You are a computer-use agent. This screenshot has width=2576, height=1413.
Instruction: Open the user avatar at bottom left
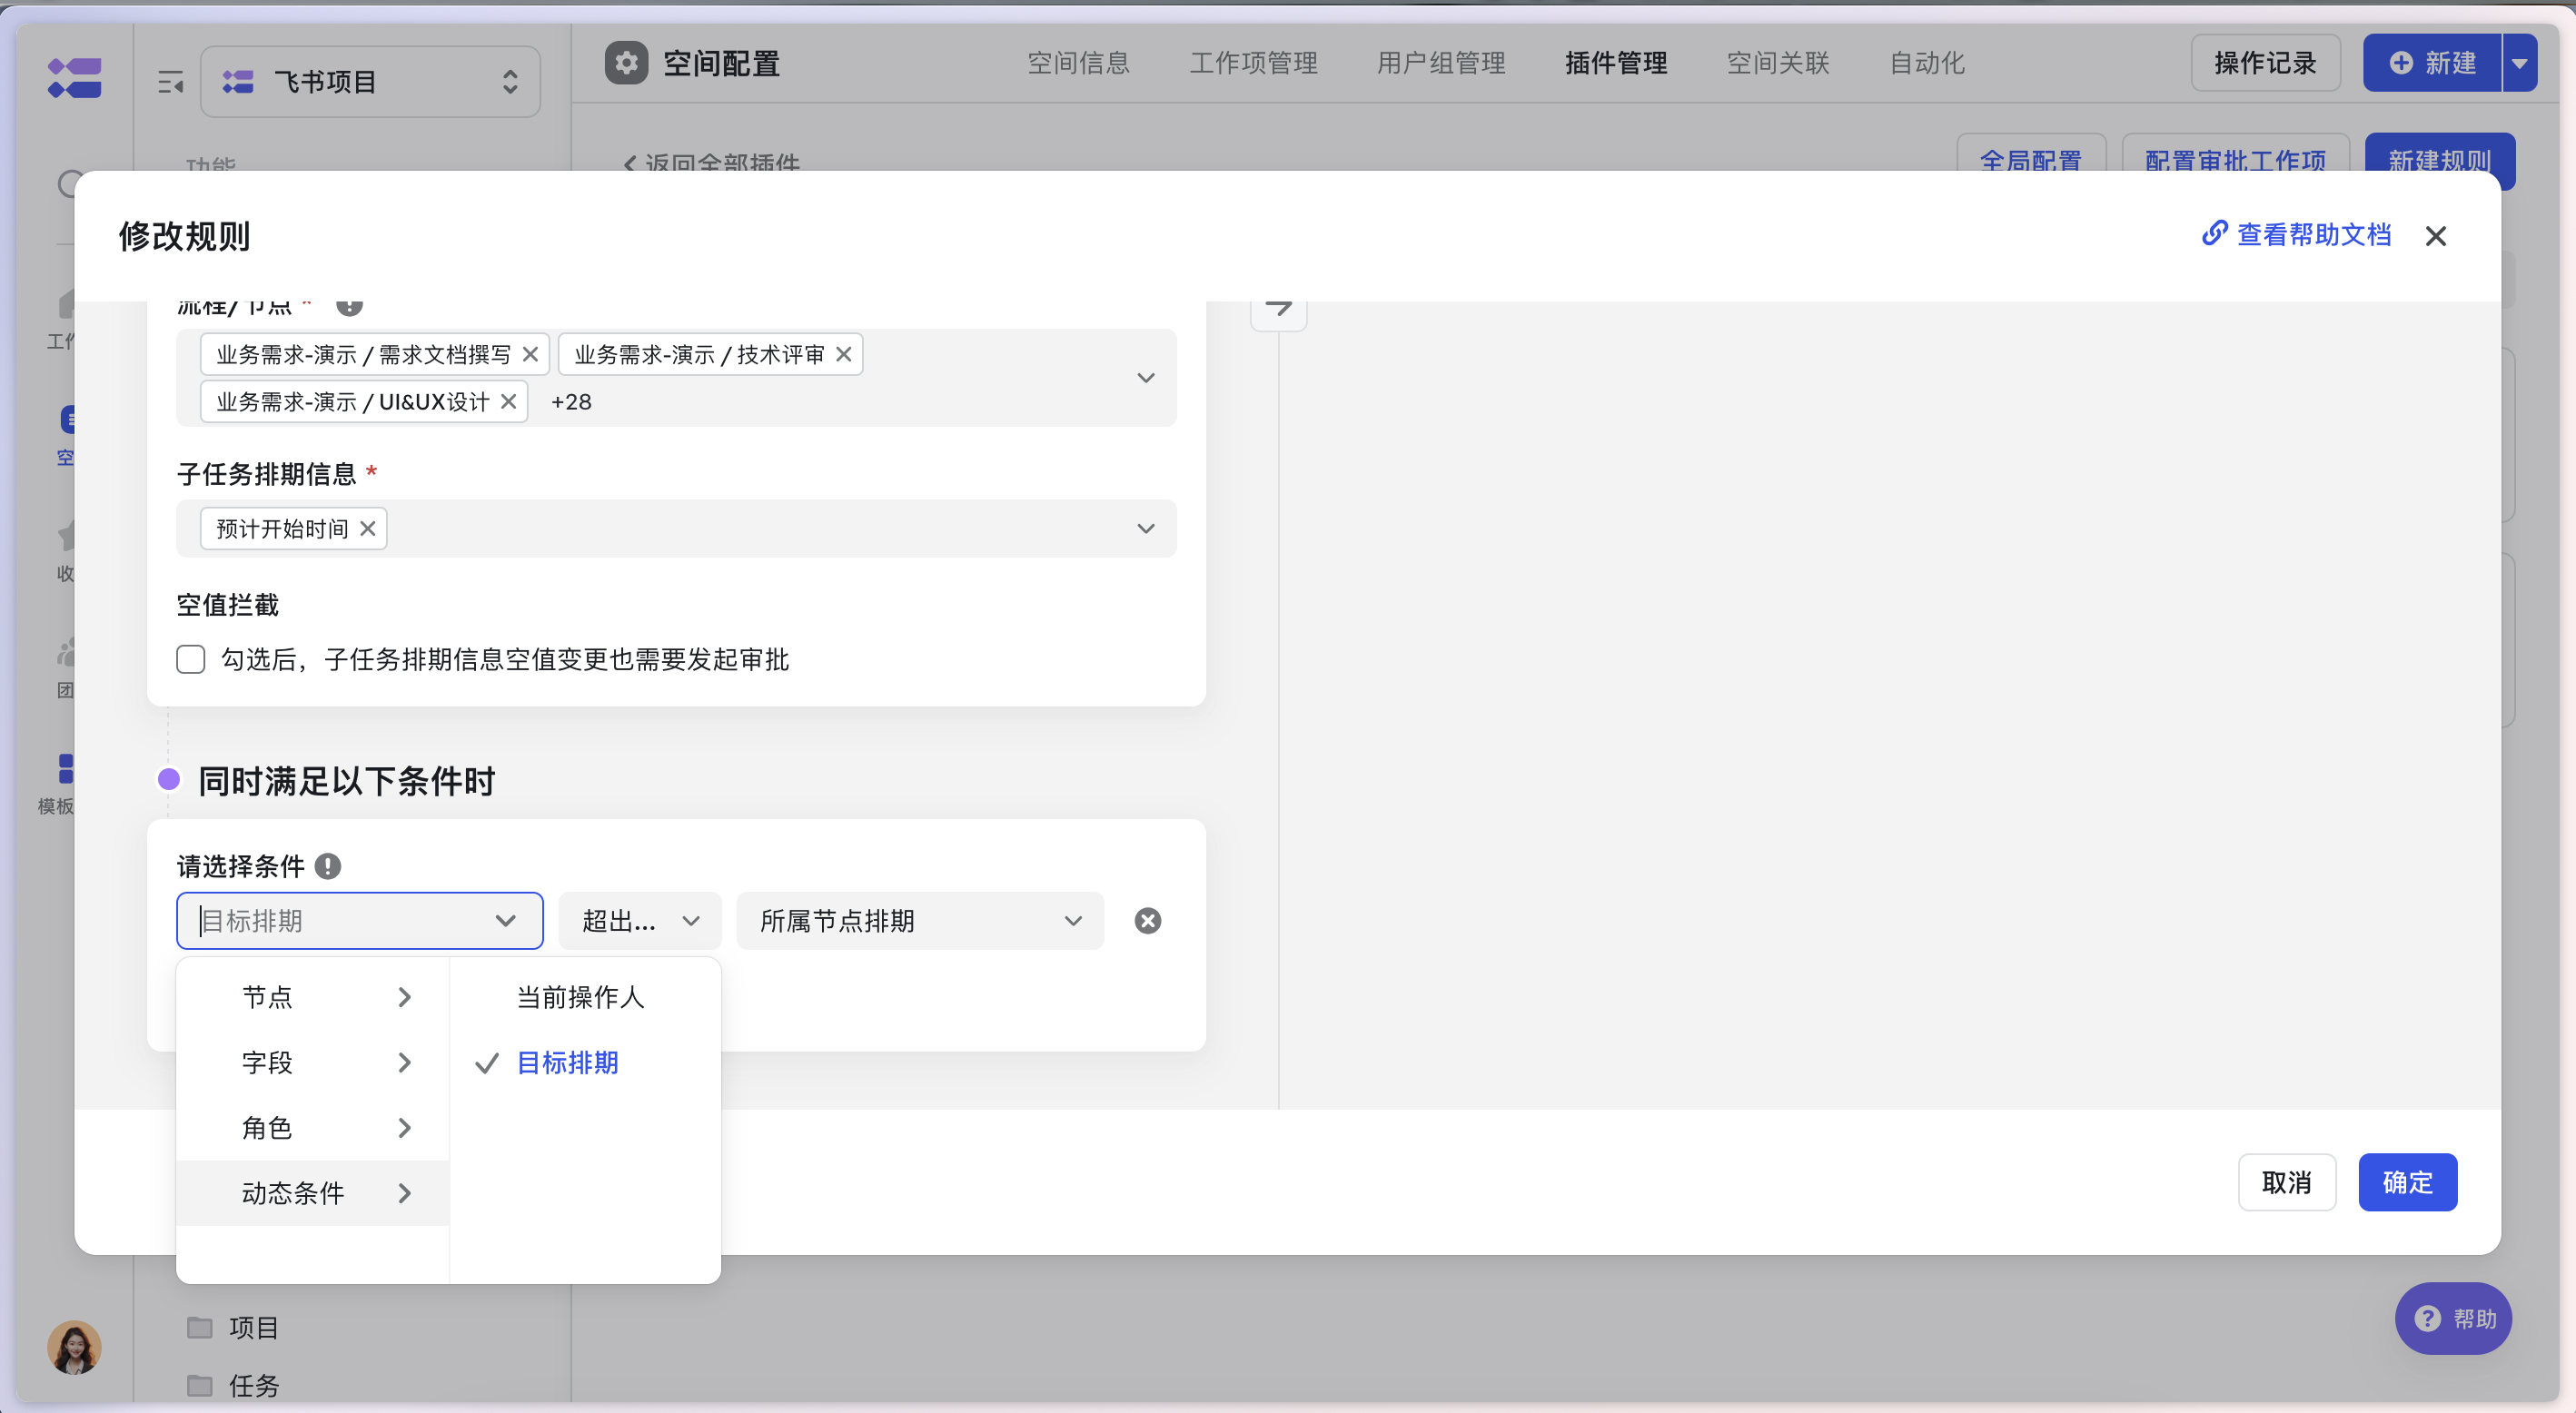74,1347
